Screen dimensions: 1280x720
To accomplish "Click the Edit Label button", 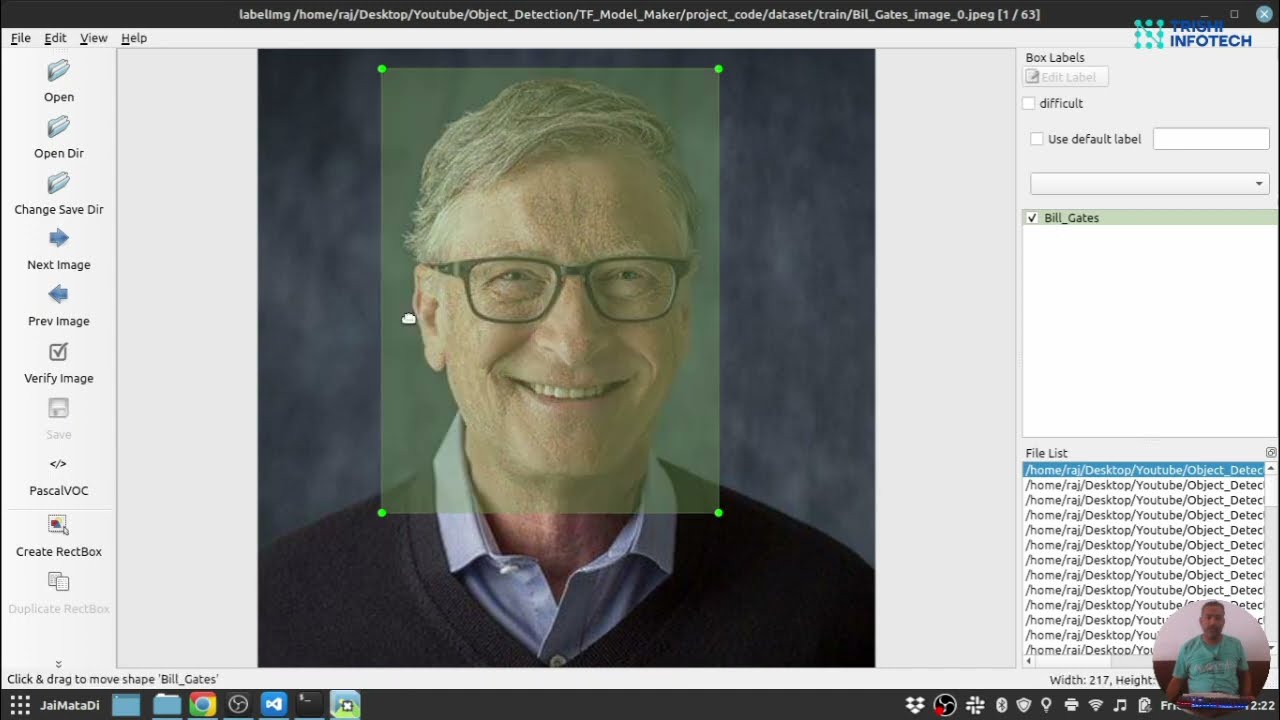I will (x=1065, y=77).
